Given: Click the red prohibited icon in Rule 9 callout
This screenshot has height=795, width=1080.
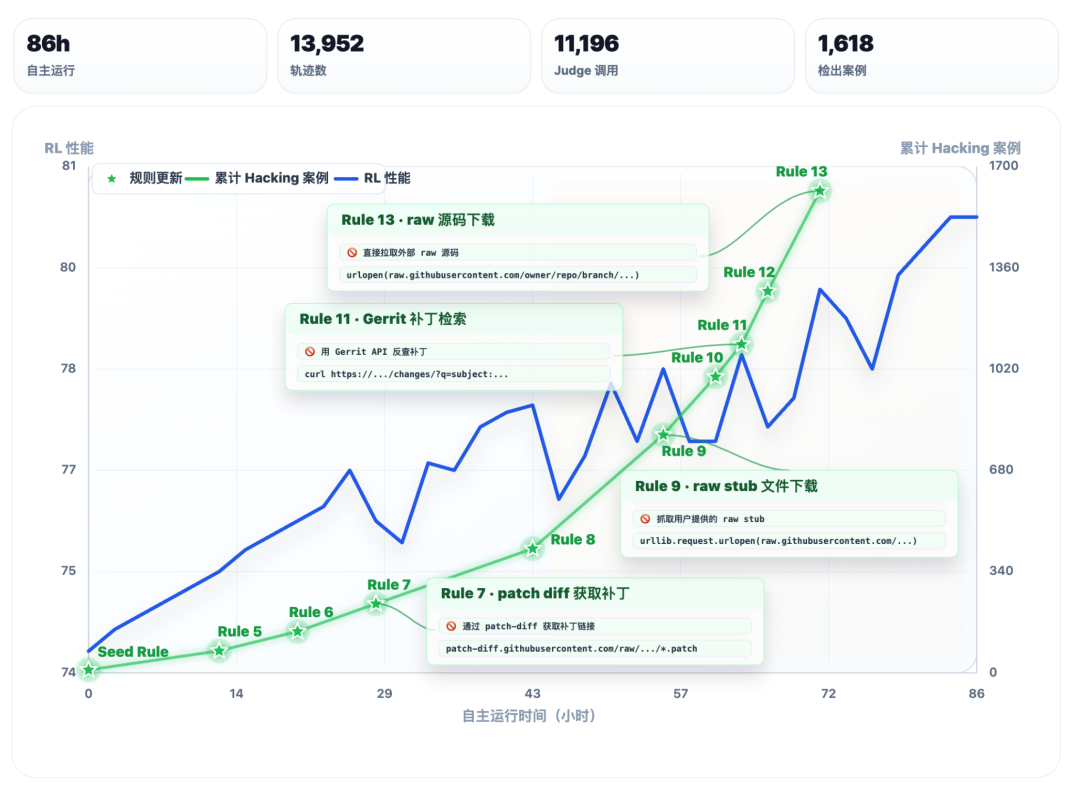Looking at the screenshot, I should pos(645,519).
